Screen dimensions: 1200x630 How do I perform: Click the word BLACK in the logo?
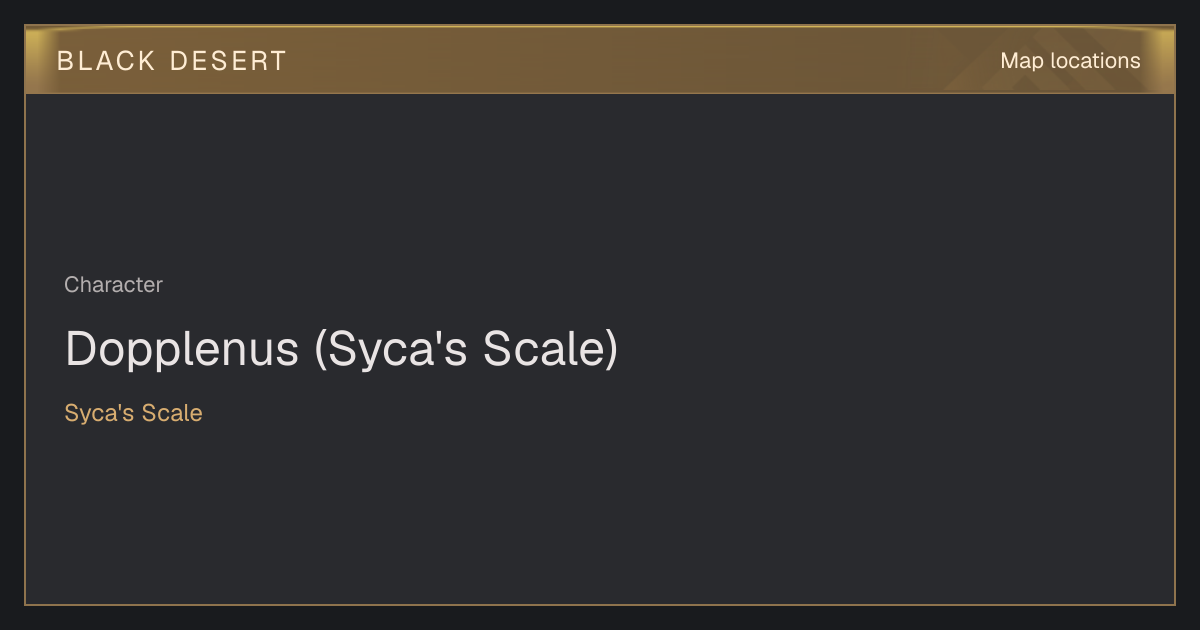(106, 61)
